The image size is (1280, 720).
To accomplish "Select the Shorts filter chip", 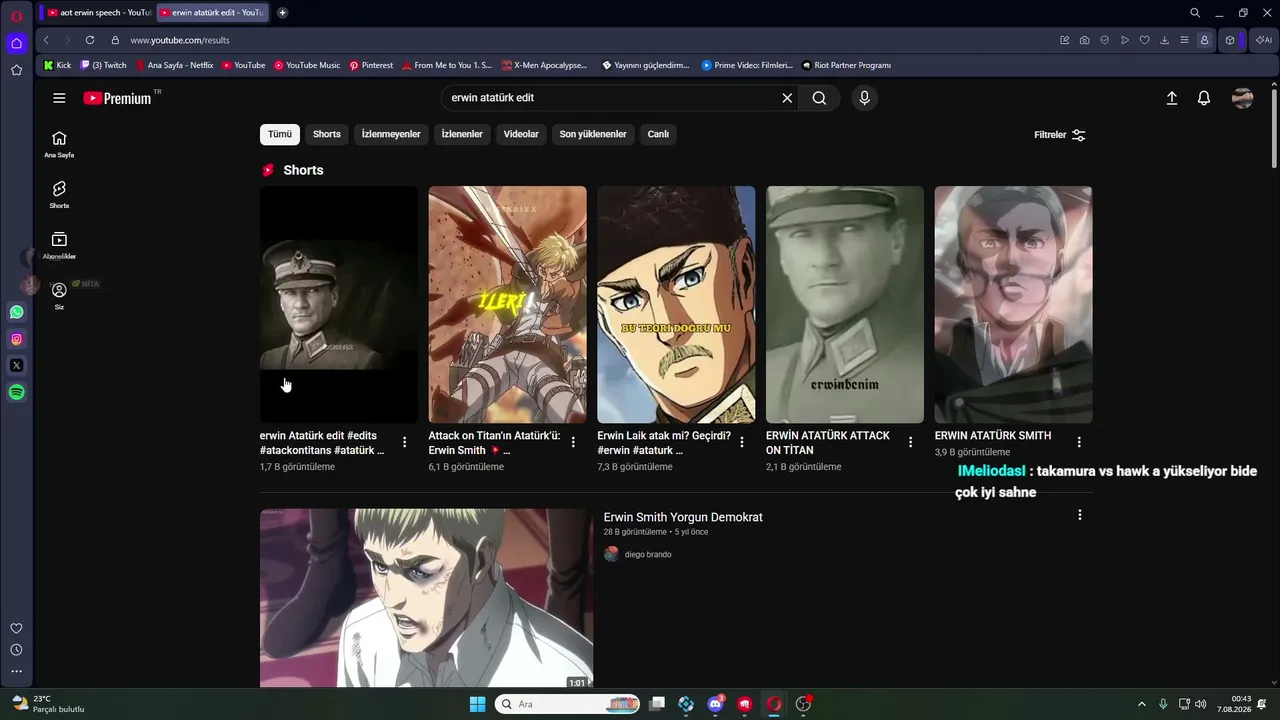I will [x=327, y=134].
